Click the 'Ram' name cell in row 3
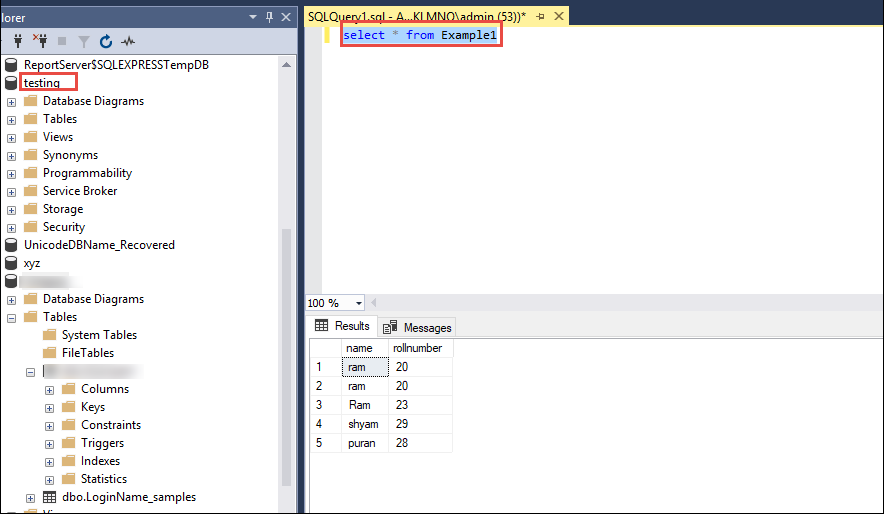This screenshot has height=514, width=884. 365,405
